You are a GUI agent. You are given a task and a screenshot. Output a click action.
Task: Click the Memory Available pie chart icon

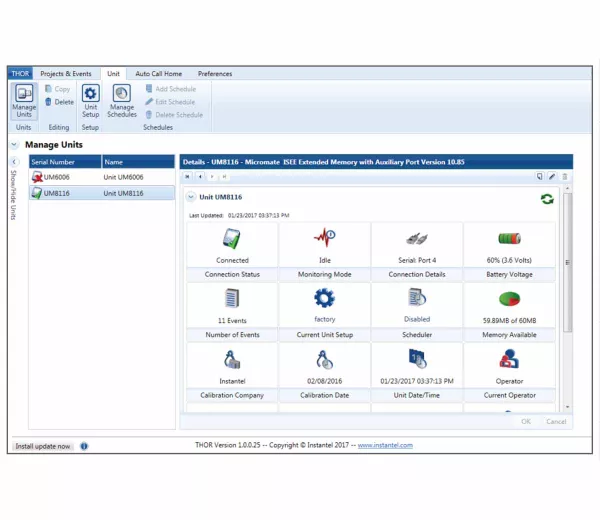coord(509,299)
